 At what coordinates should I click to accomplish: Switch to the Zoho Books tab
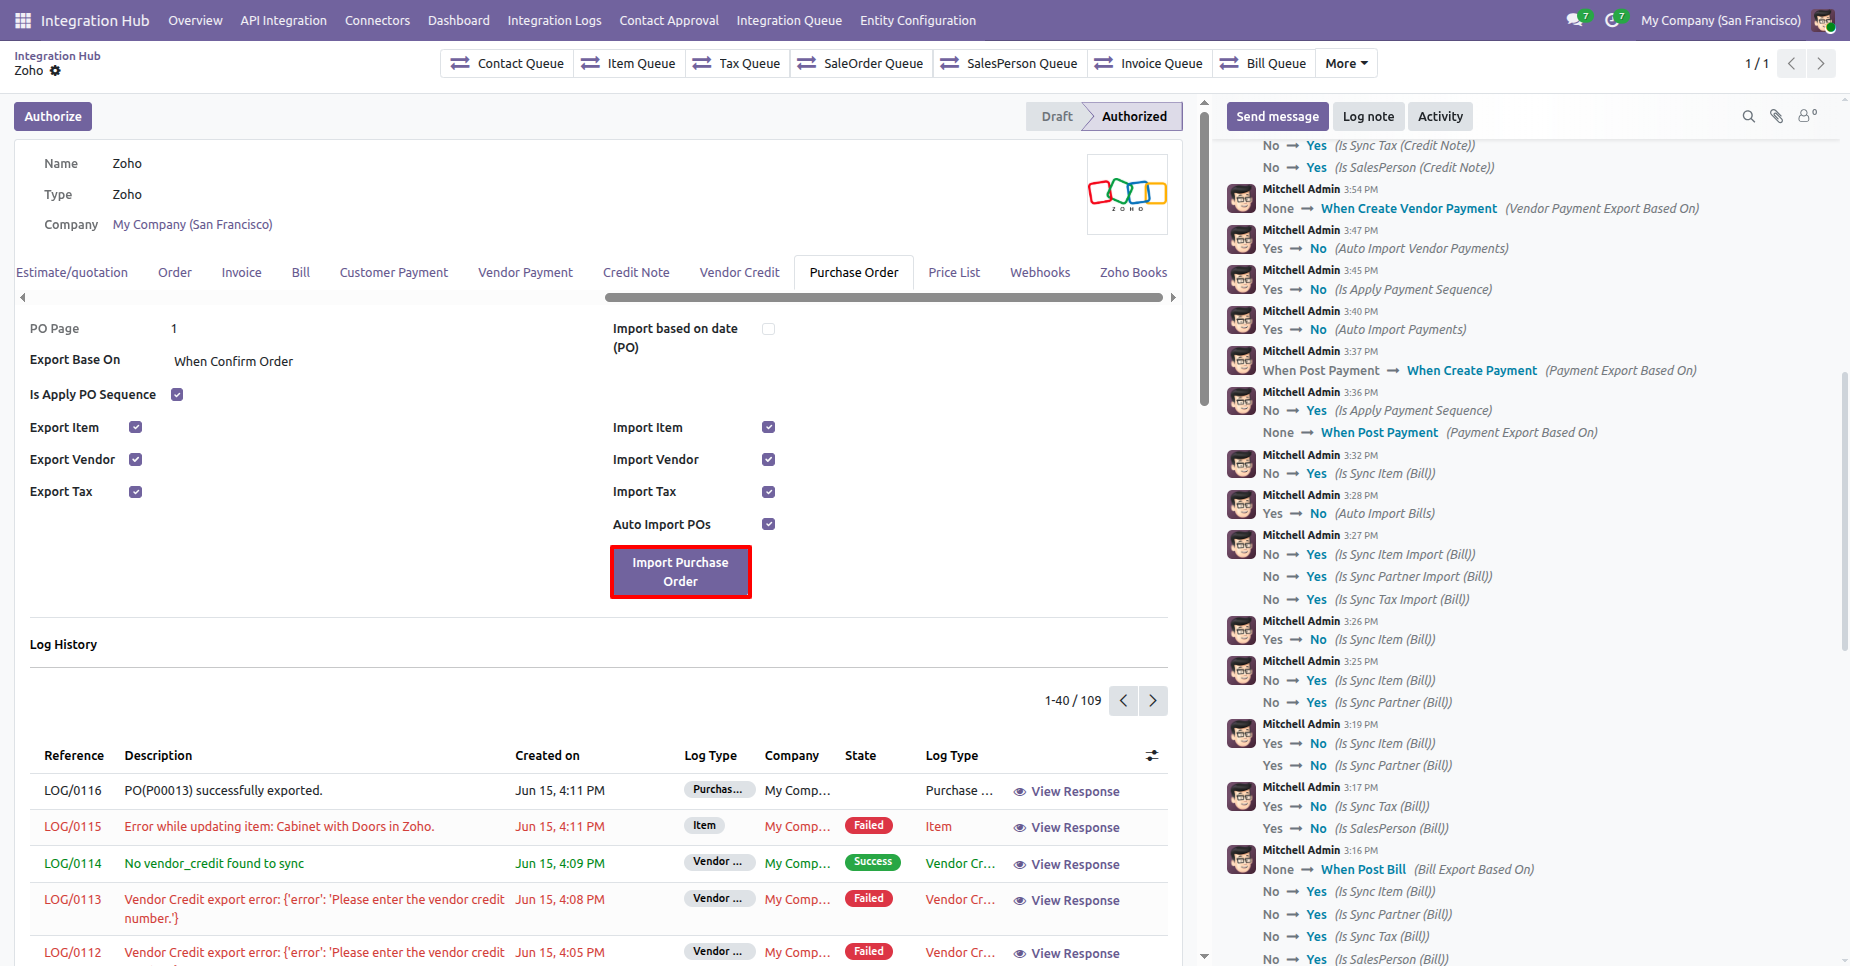[x=1133, y=273]
